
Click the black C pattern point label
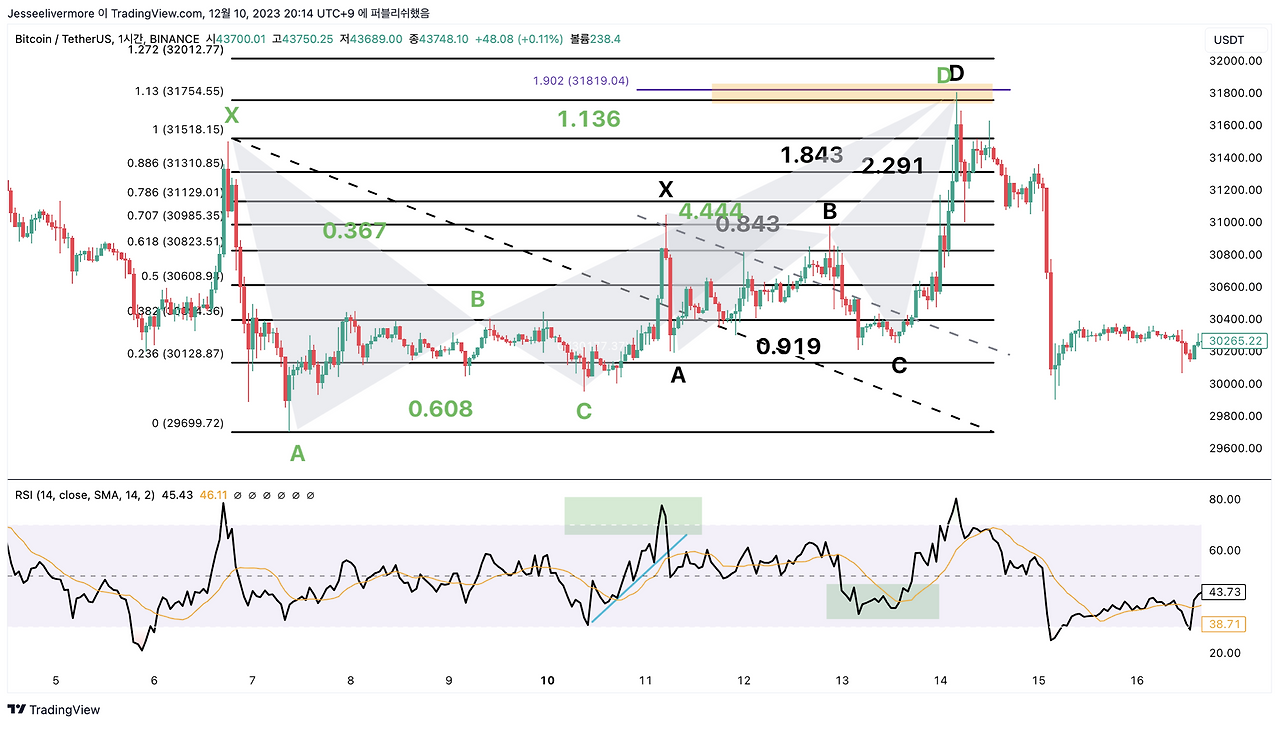[899, 366]
